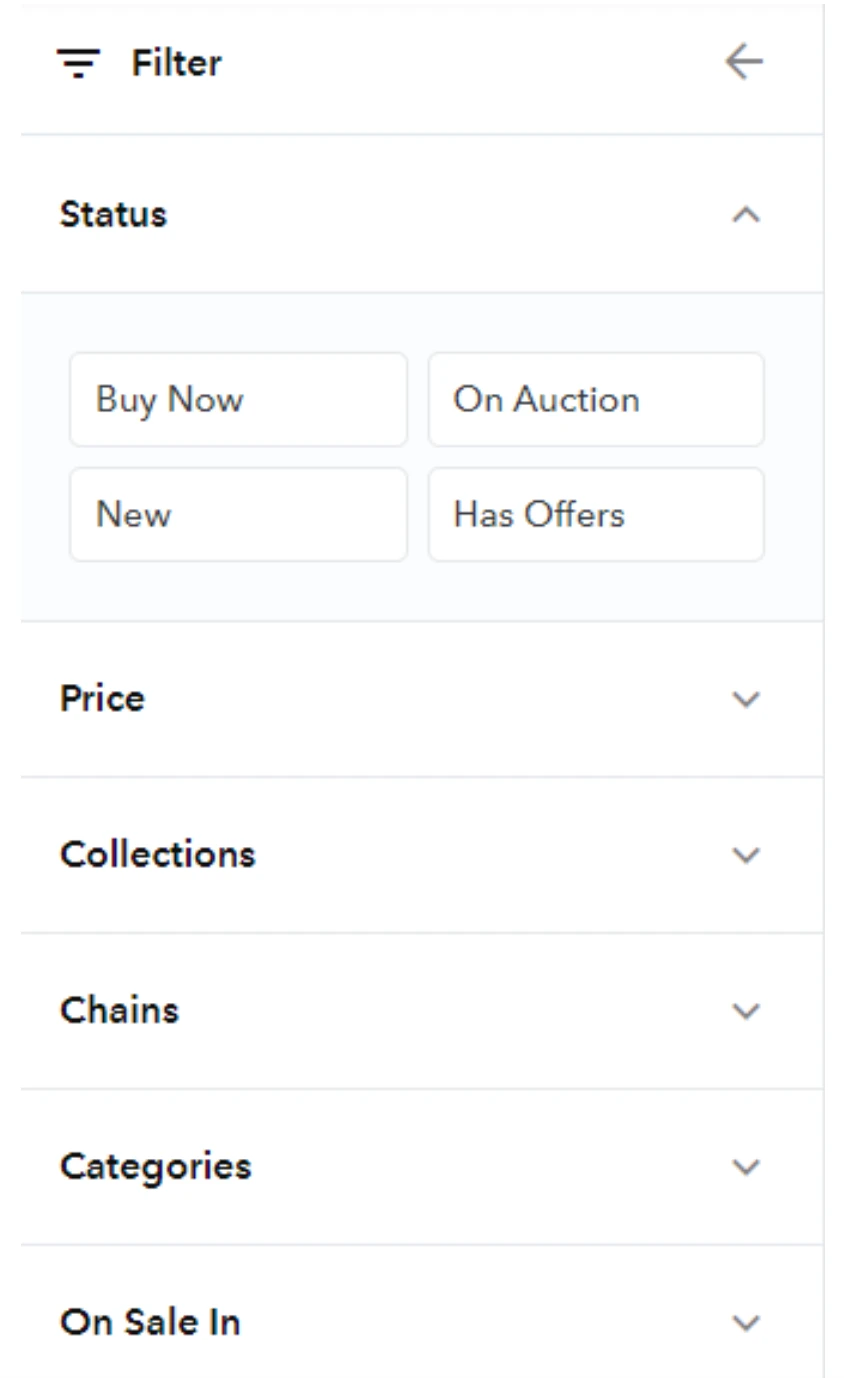Collapse Status section using its up chevron
The image size is (844, 1378).
point(746,215)
